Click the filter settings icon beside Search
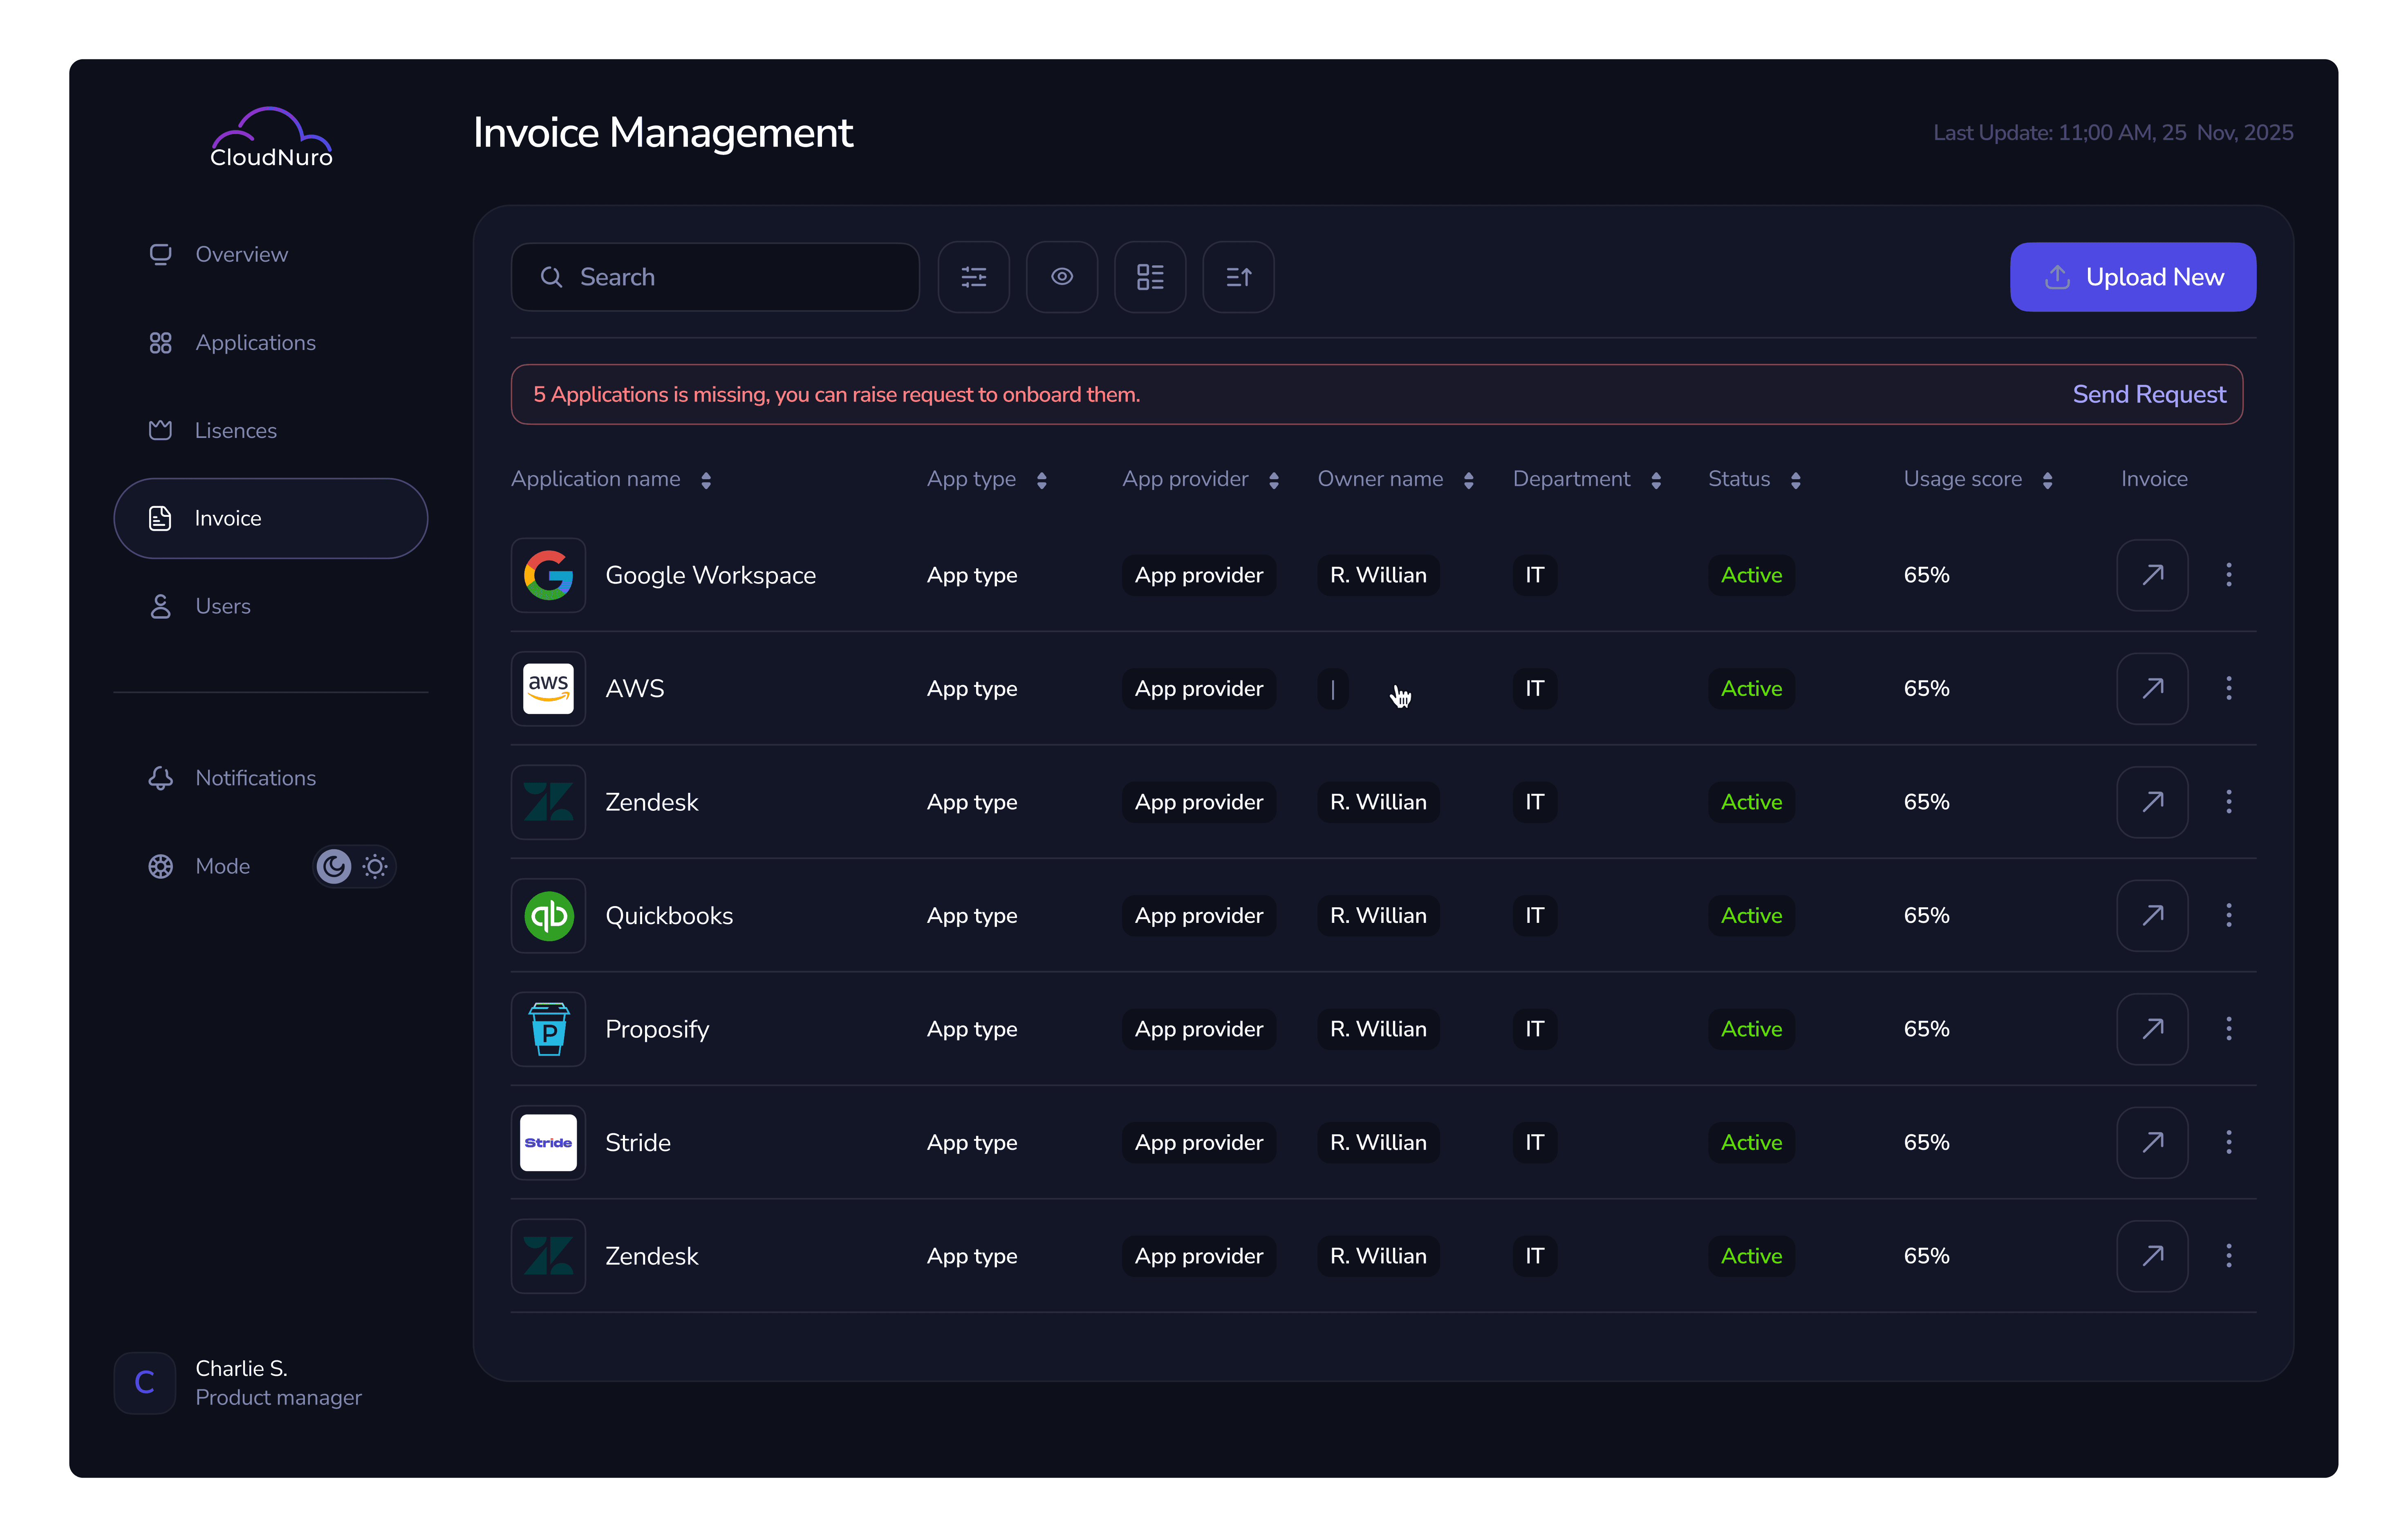 tap(973, 277)
